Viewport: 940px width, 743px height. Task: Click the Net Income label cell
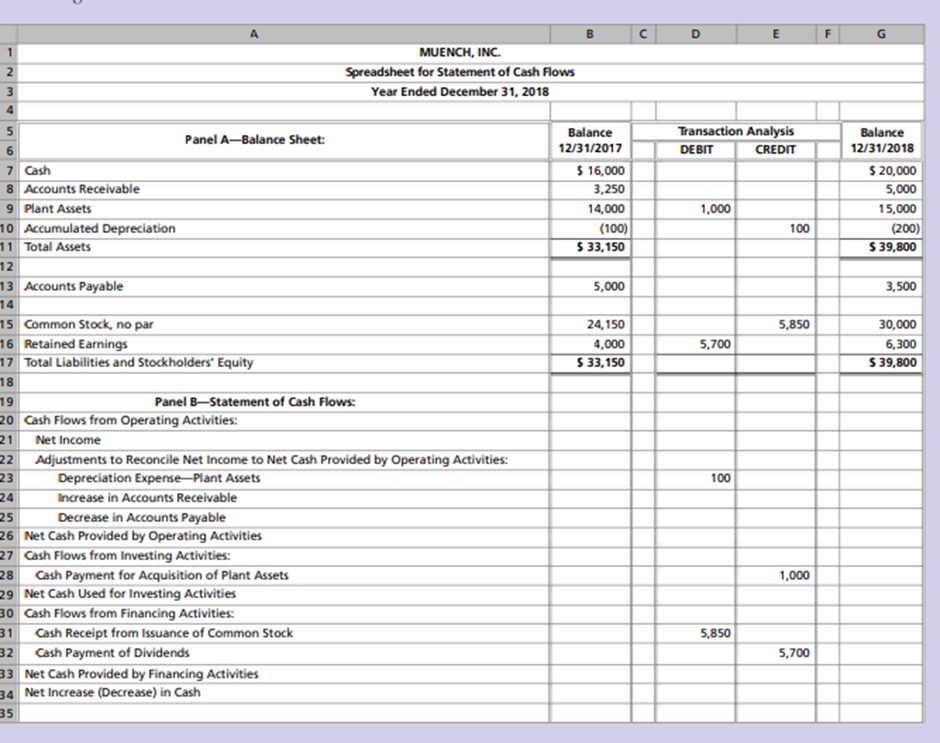[68, 439]
